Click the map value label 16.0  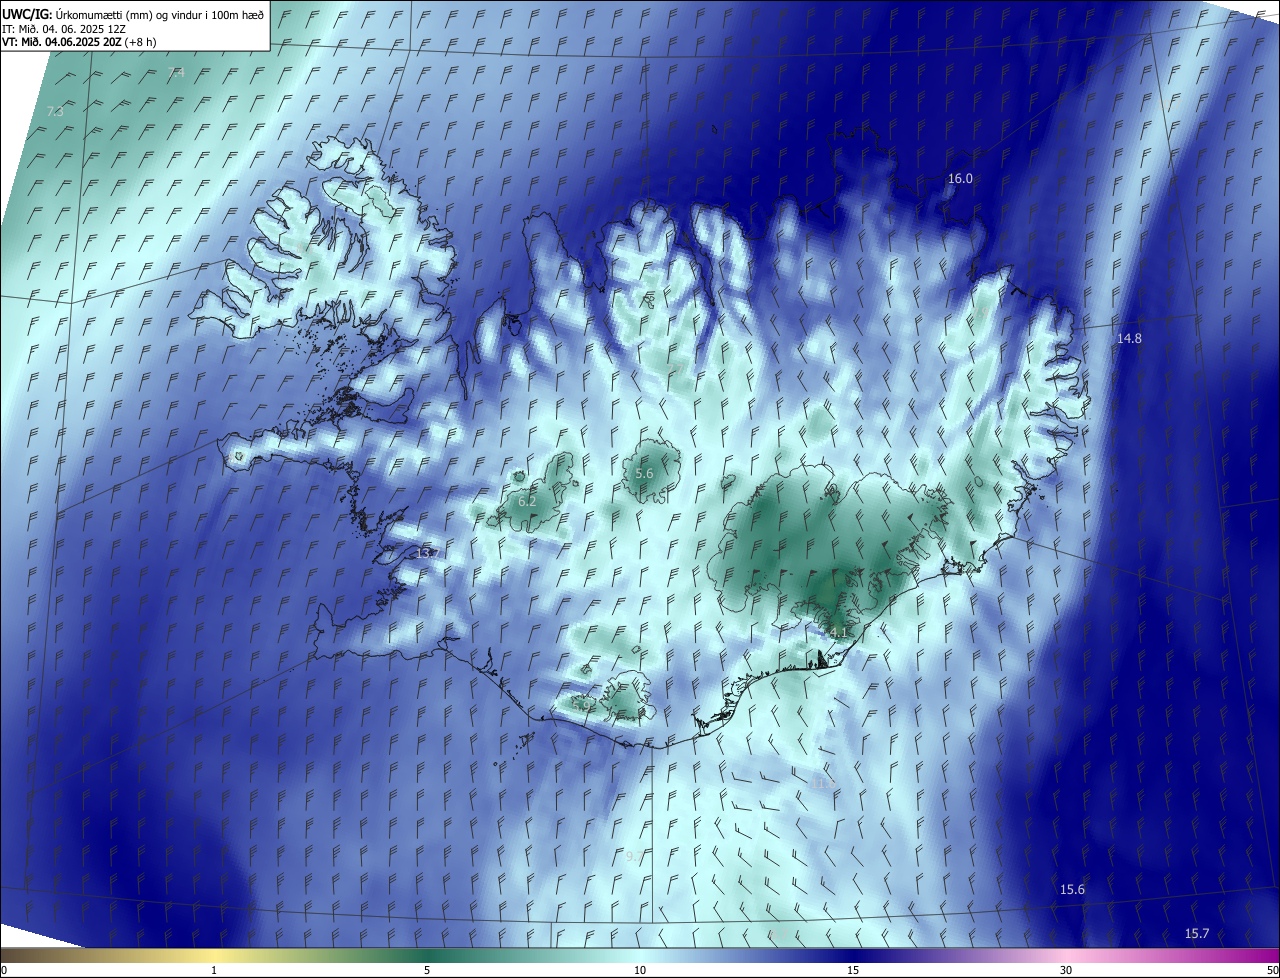(960, 178)
